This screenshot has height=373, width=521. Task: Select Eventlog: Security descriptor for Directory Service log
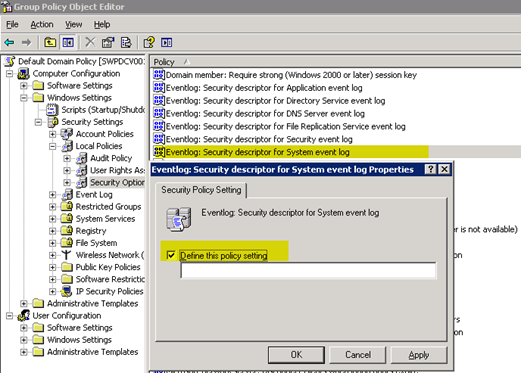(275, 101)
